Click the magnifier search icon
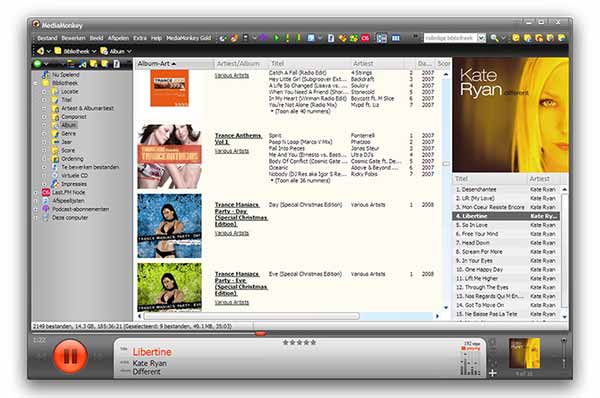Screen dimensions: 600x398 coord(495,38)
